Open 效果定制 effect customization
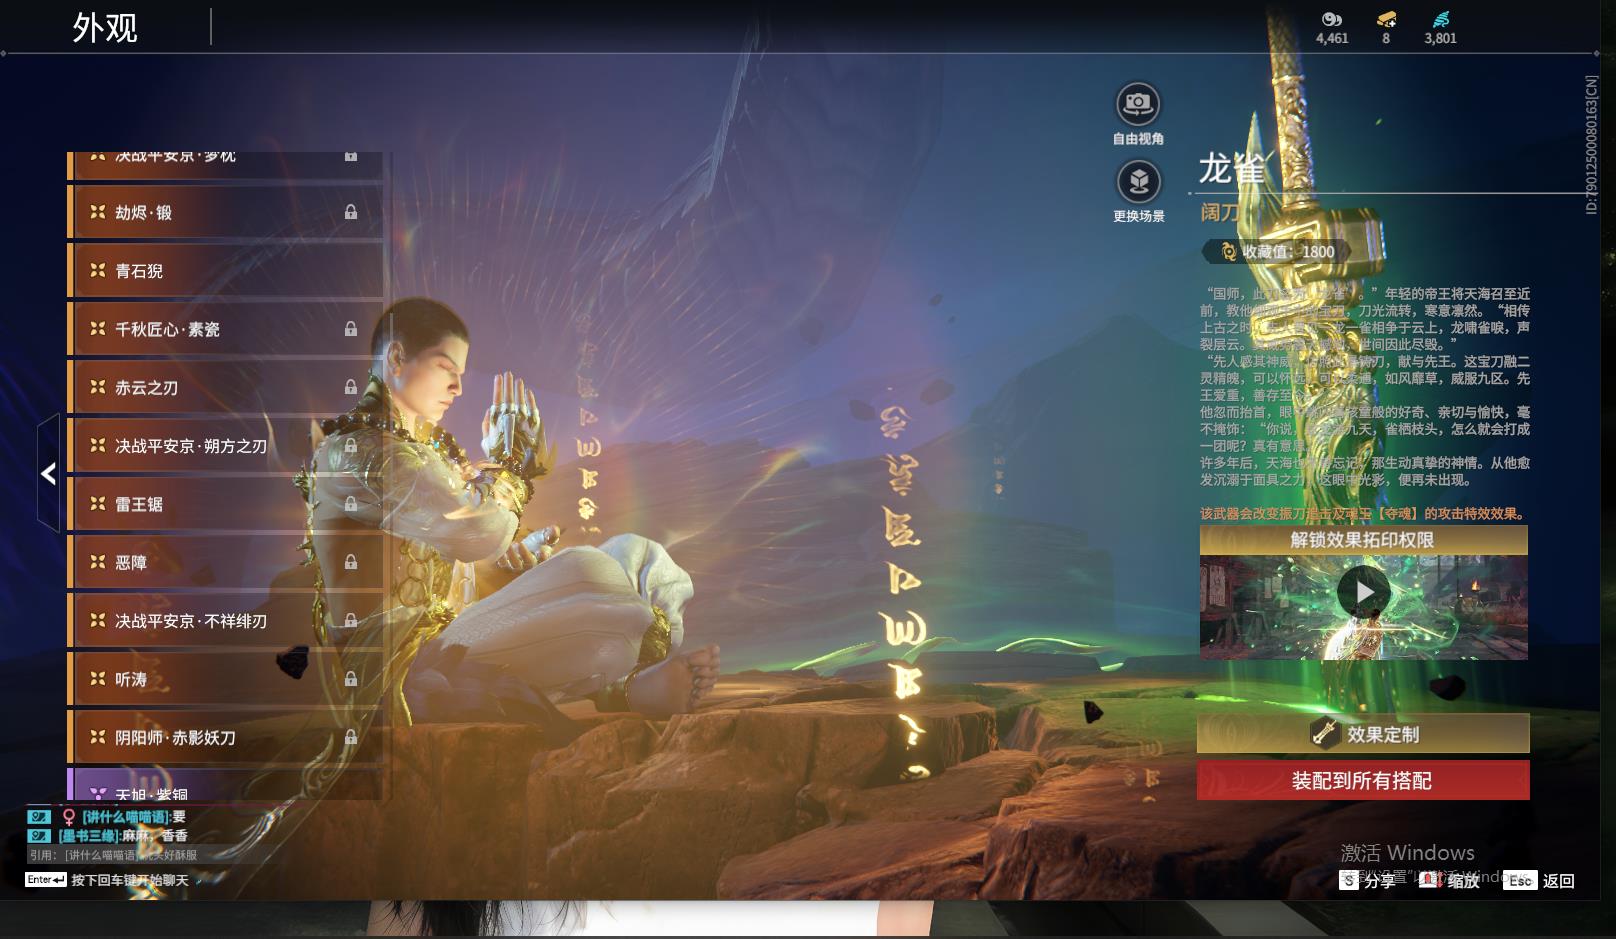This screenshot has width=1616, height=939. coord(1363,734)
